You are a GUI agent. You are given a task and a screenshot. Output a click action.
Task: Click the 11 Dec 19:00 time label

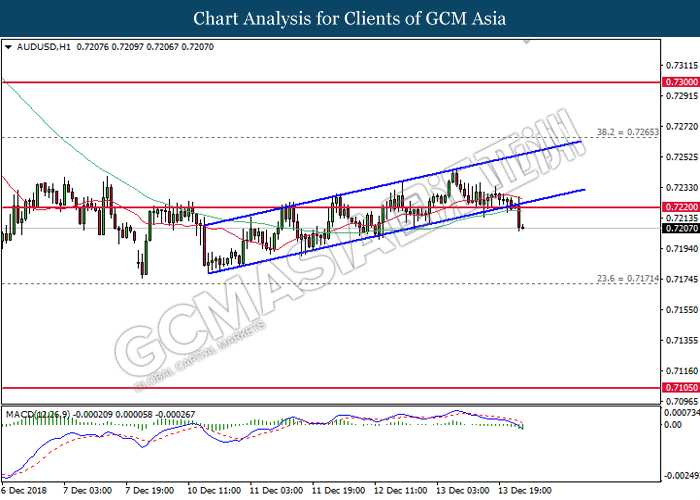pyautogui.click(x=338, y=491)
